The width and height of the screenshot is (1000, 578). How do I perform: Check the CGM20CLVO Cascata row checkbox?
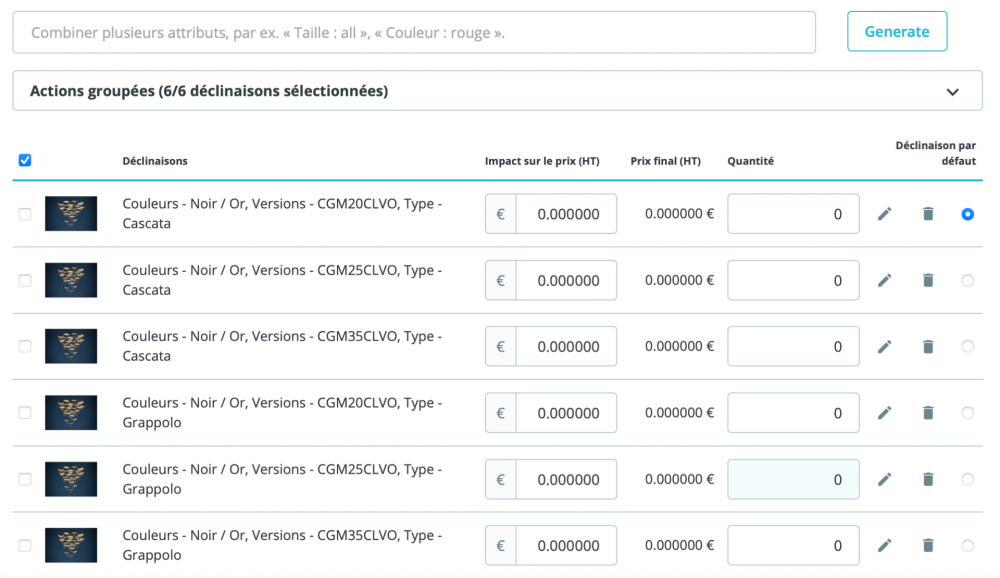[25, 214]
